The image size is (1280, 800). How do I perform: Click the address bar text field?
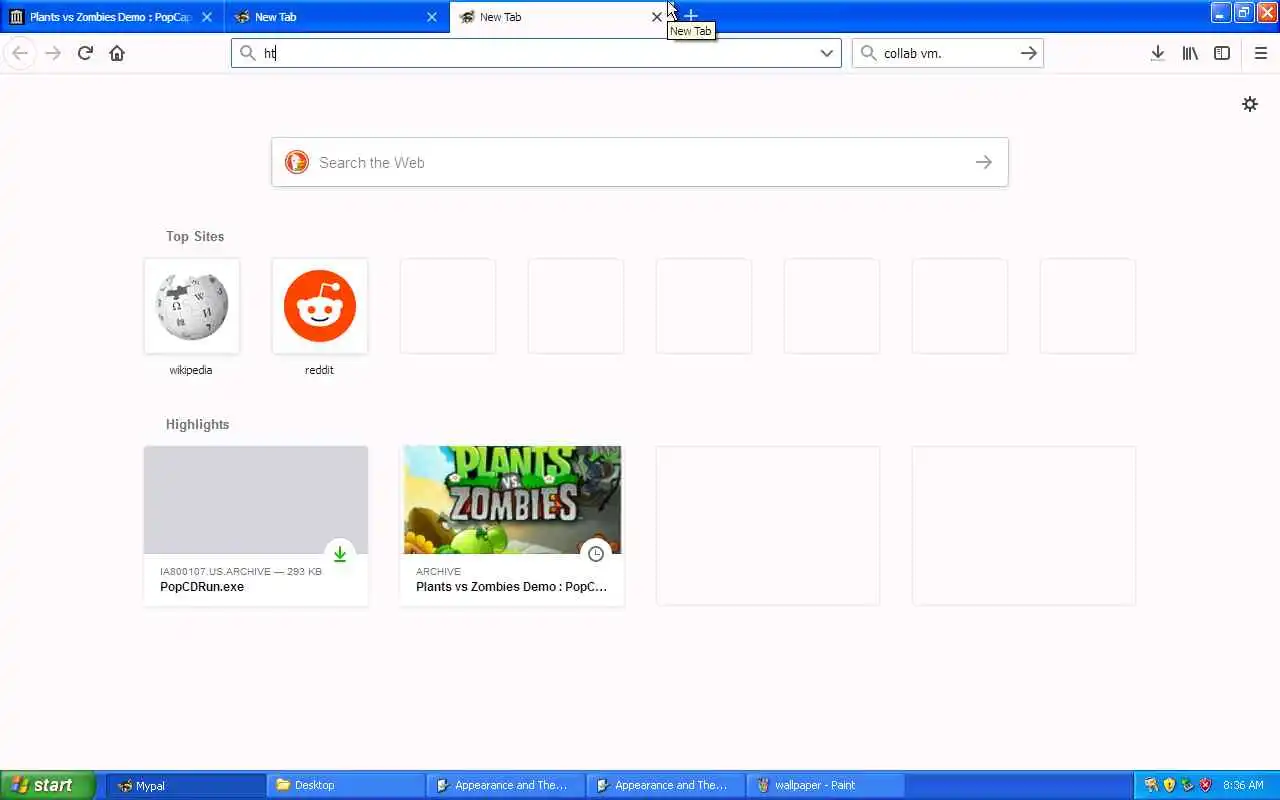pyautogui.click(x=538, y=53)
